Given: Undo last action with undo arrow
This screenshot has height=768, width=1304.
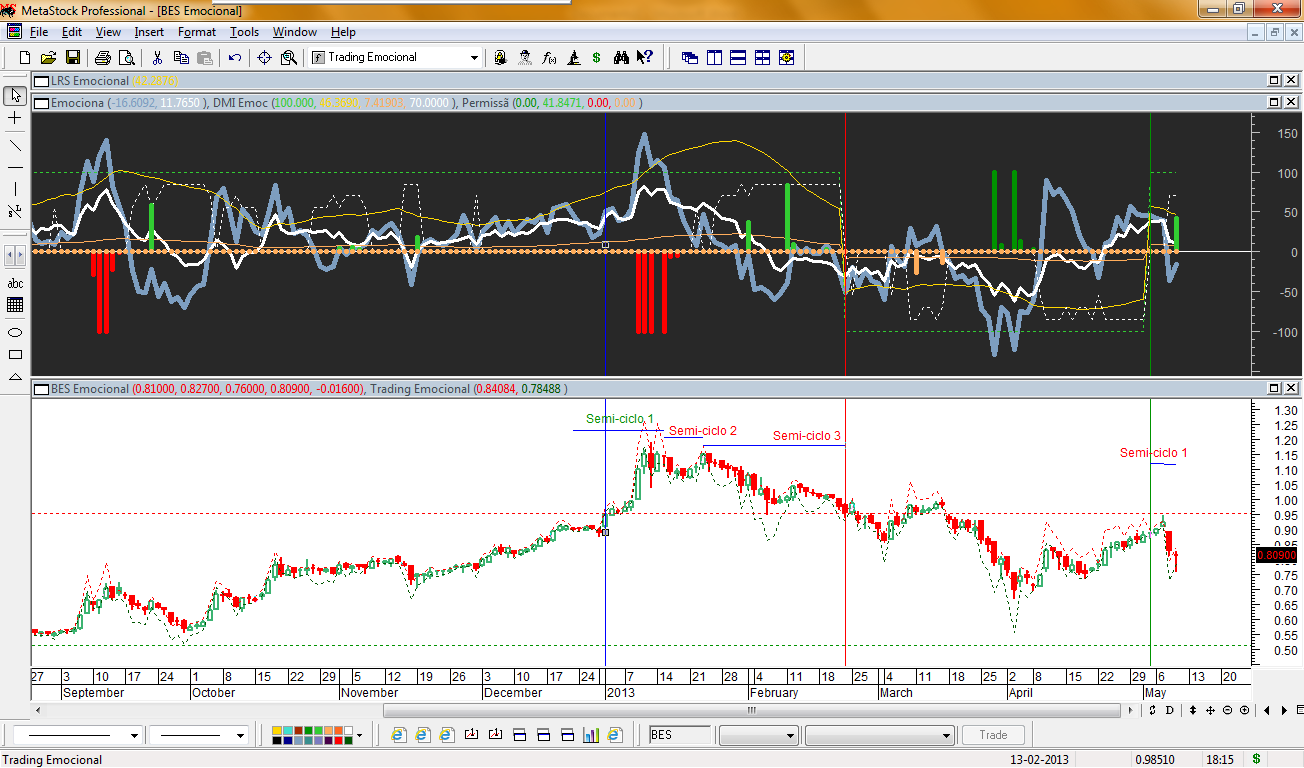Looking at the screenshot, I should point(235,58).
